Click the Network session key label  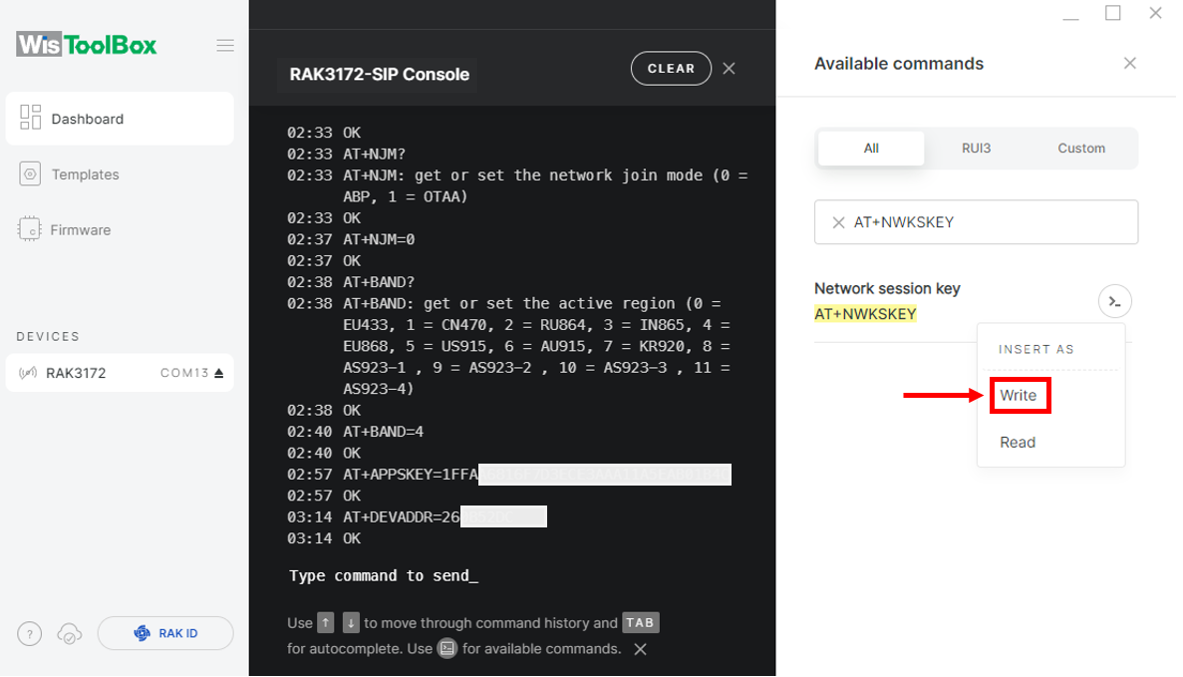tap(886, 288)
